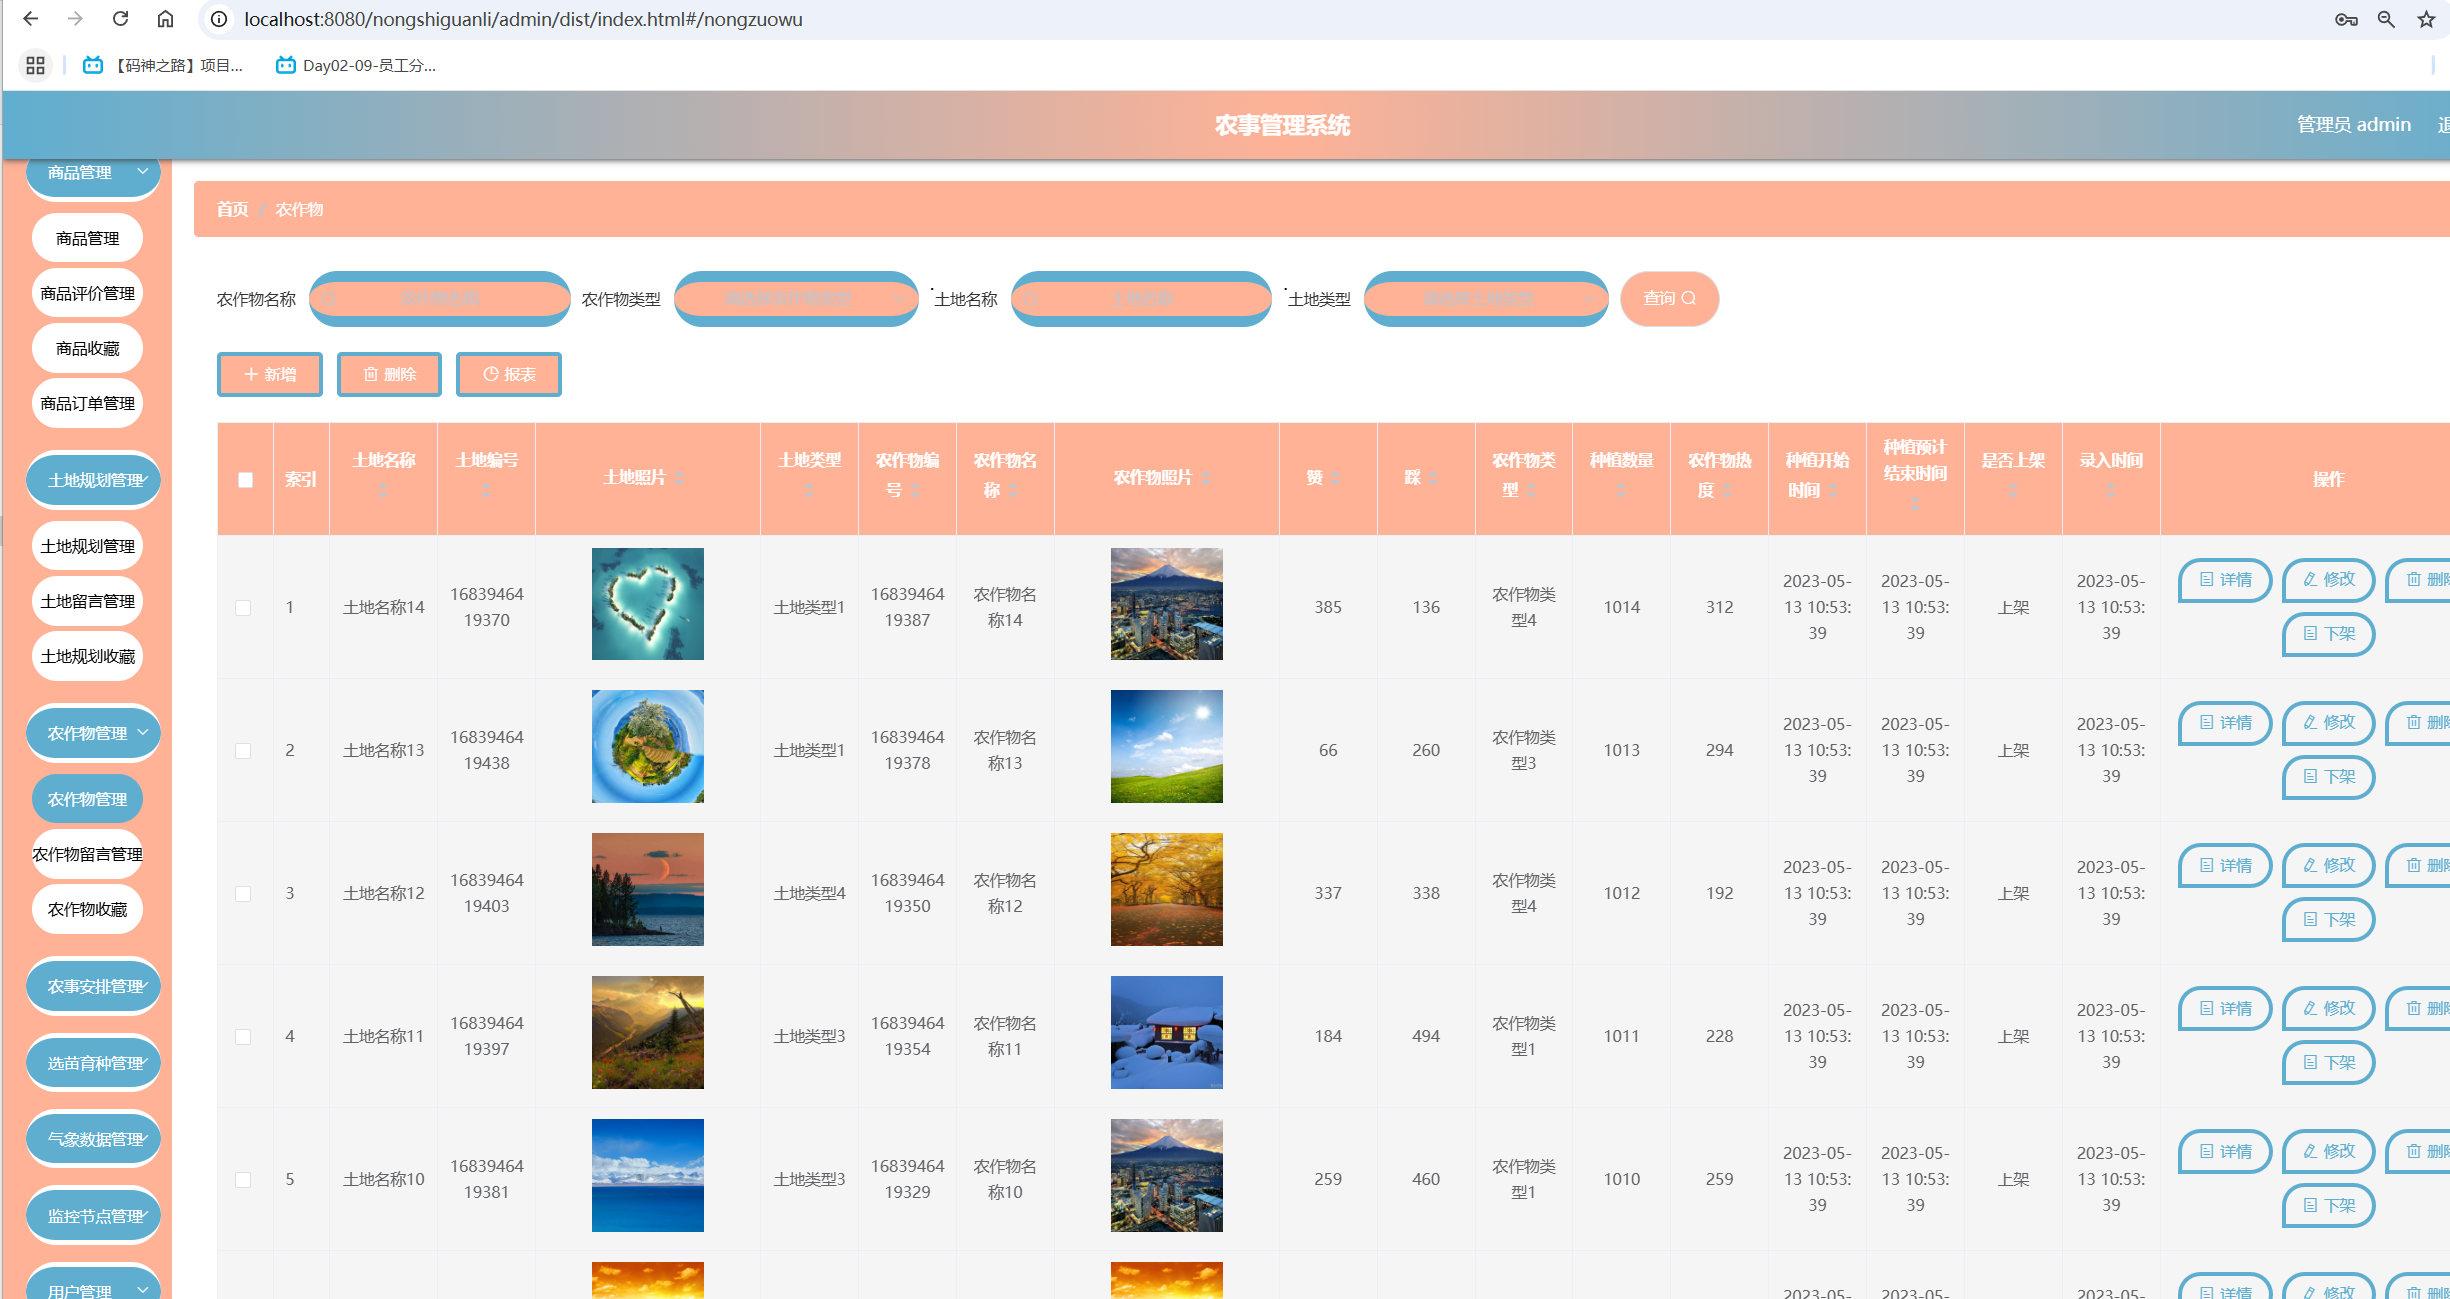Click the site info icon in address bar

coord(219,19)
